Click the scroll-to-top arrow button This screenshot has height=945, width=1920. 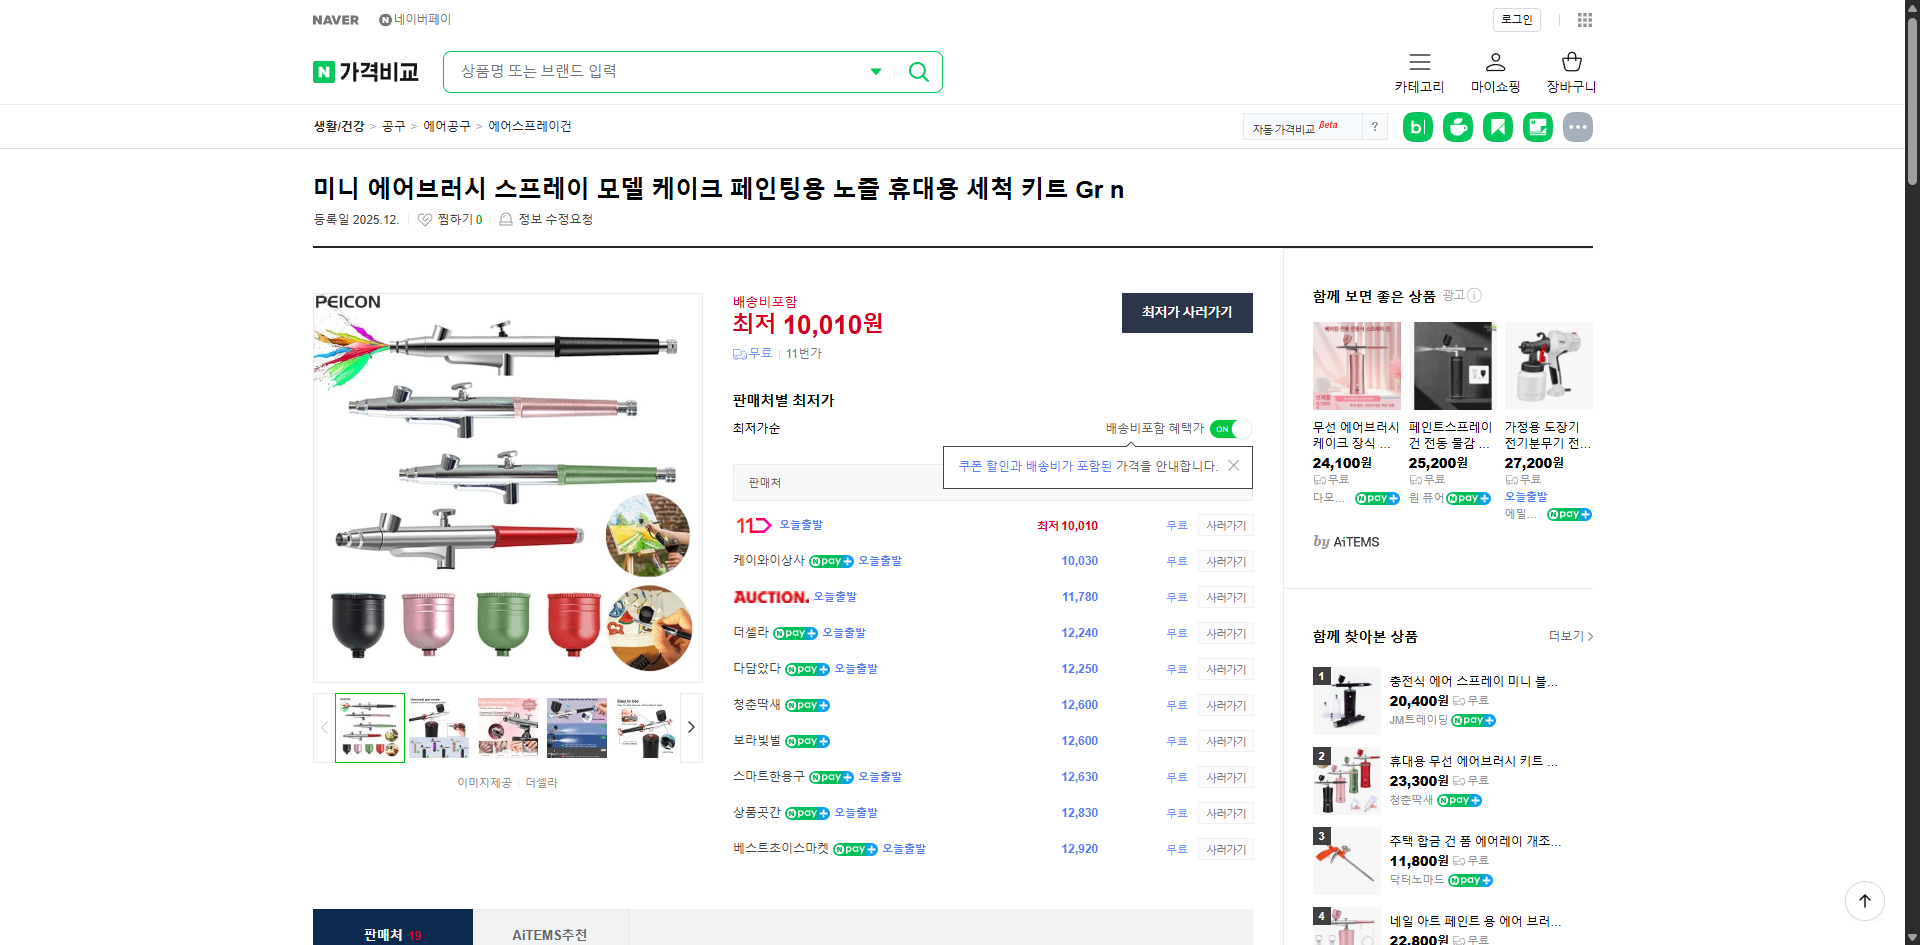pyautogui.click(x=1864, y=901)
